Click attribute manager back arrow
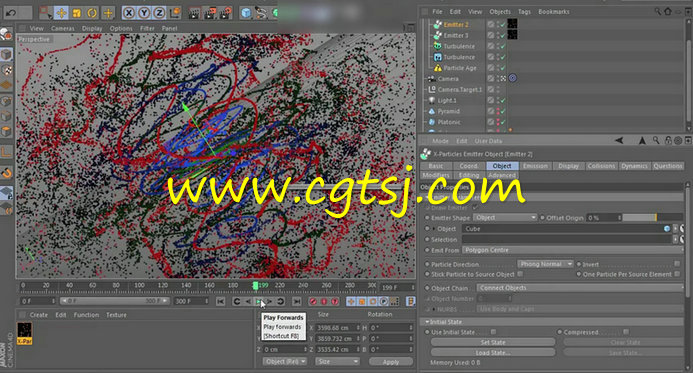 coord(619,141)
